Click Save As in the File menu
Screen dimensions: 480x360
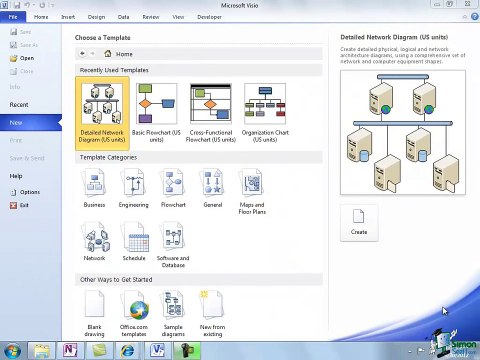click(24, 45)
